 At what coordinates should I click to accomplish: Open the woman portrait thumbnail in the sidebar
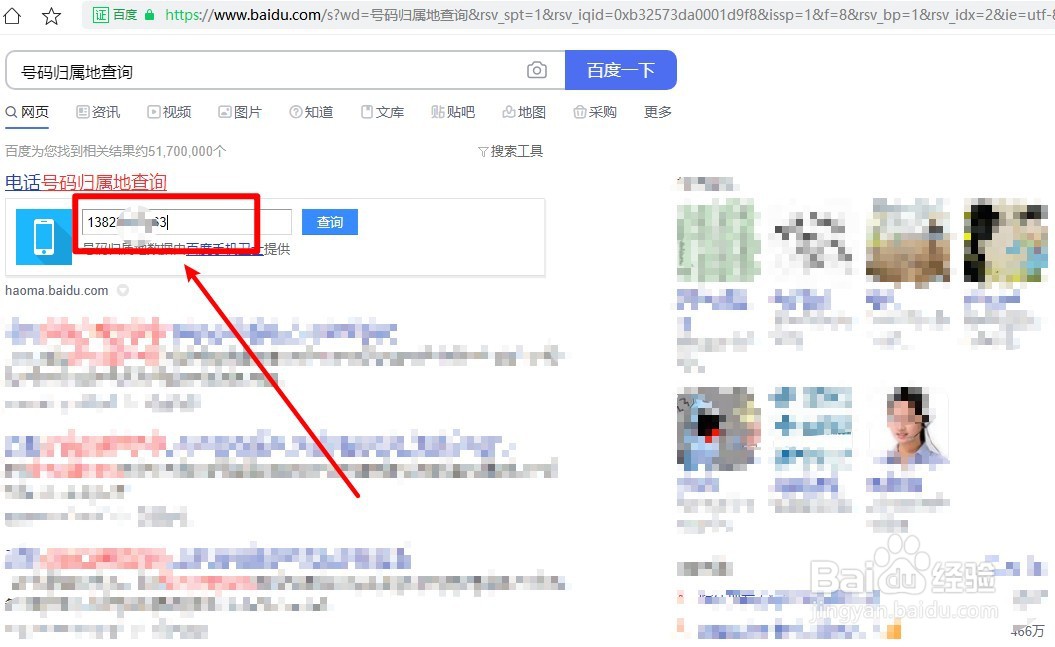pos(908,428)
